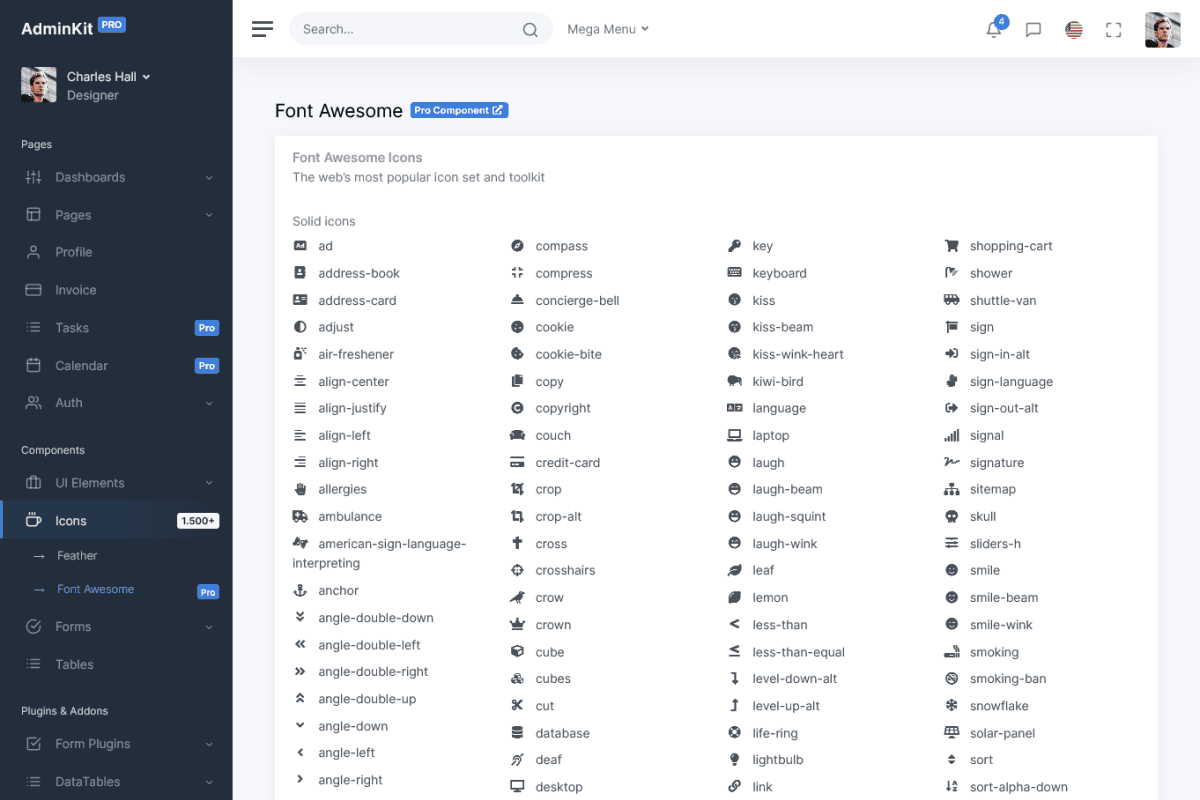1200x800 pixels.
Task: Click the credit-card icon
Action: click(517, 463)
